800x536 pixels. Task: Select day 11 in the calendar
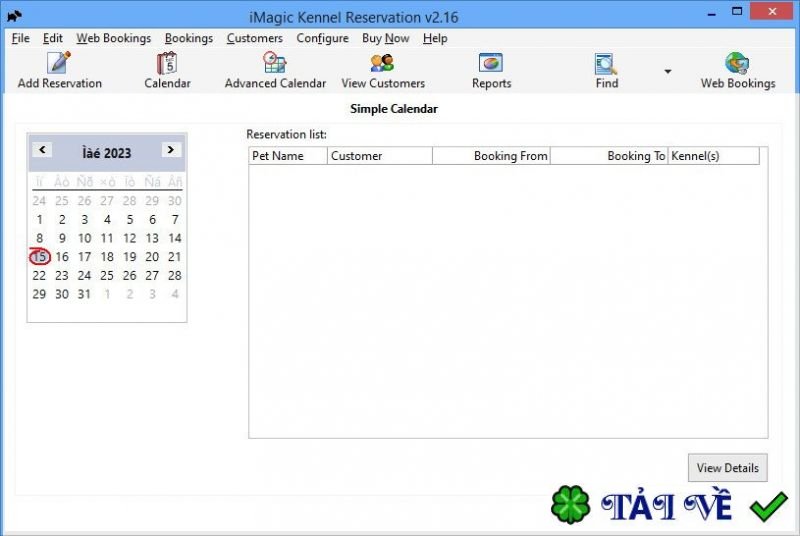pyautogui.click(x=107, y=238)
